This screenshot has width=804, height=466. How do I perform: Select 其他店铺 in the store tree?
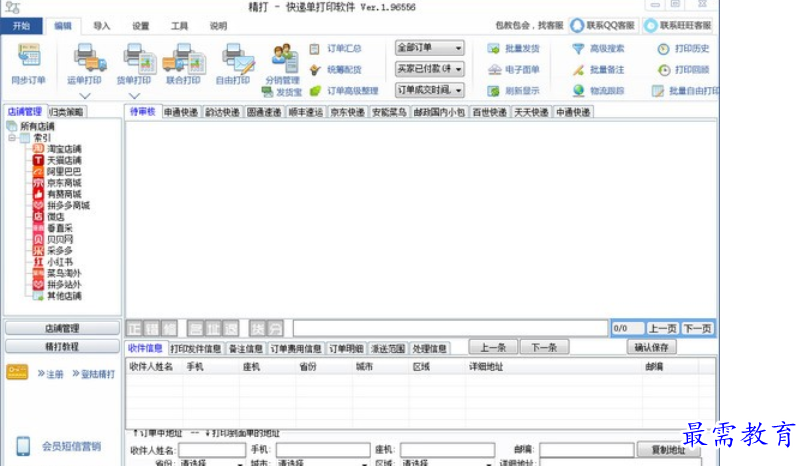coord(64,296)
